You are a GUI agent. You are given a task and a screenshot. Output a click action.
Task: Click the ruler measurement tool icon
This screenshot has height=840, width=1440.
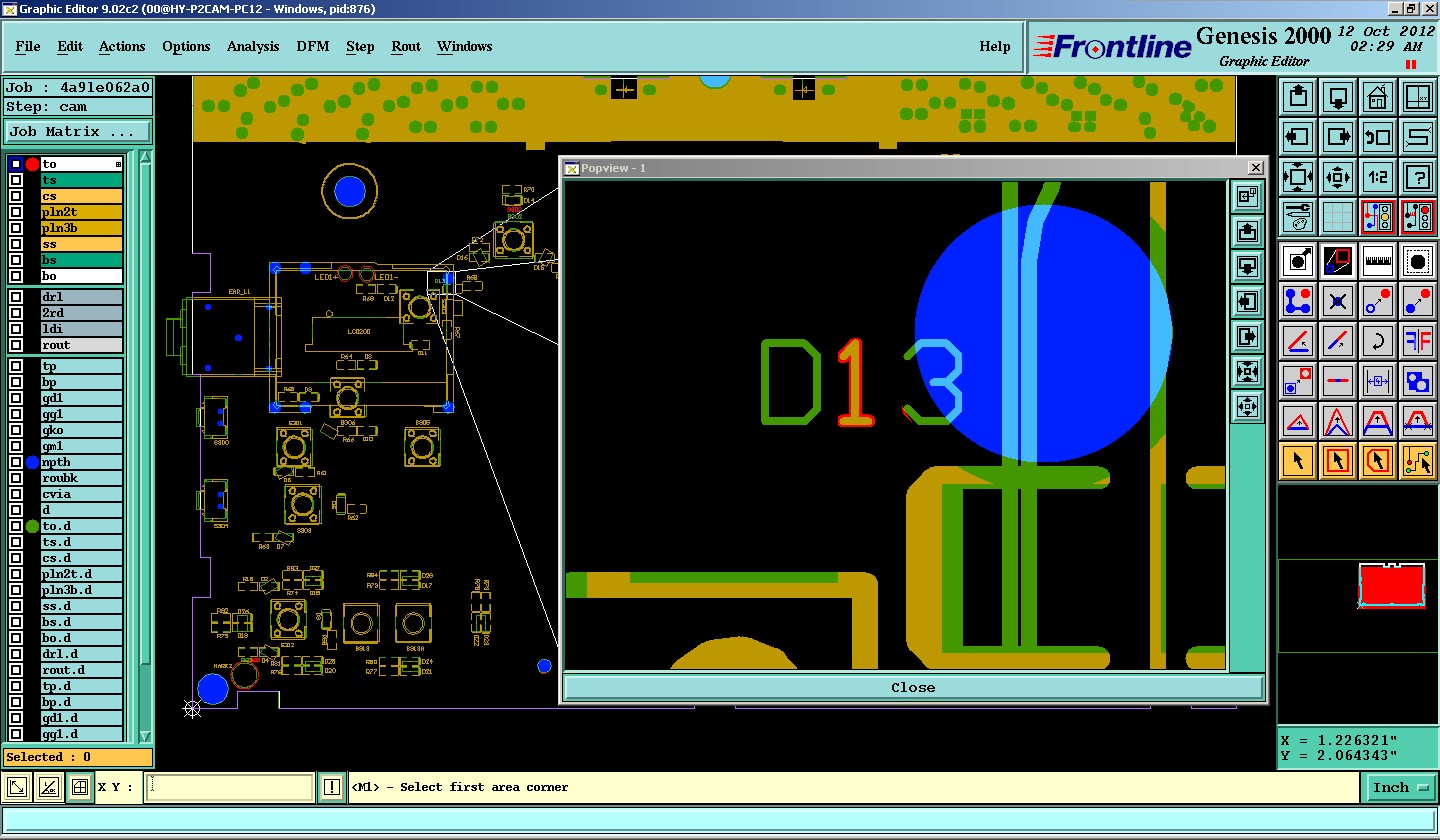coord(1378,261)
